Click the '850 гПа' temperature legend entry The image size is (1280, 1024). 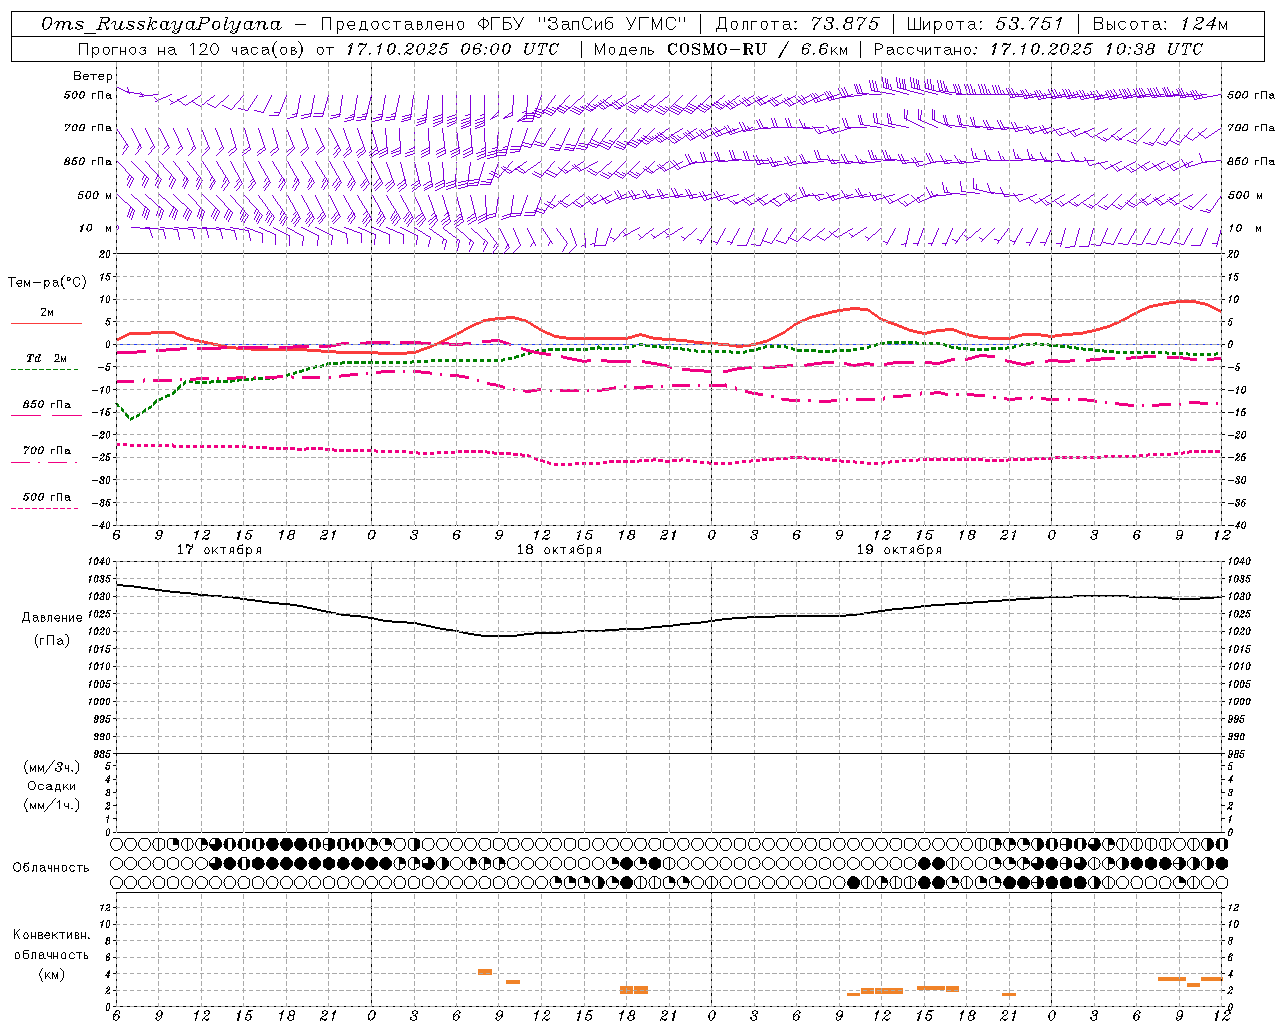point(47,404)
